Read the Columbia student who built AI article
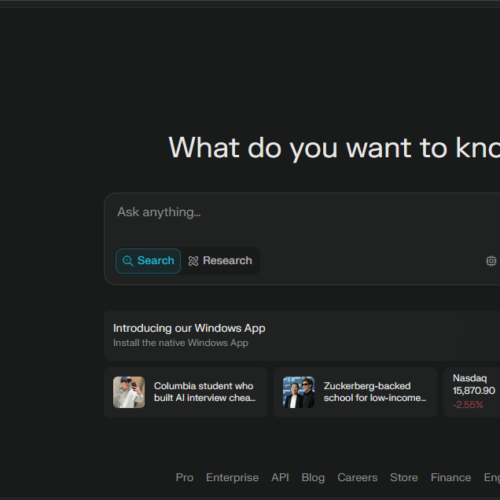Screen dimensions: 500x500 coord(204,392)
